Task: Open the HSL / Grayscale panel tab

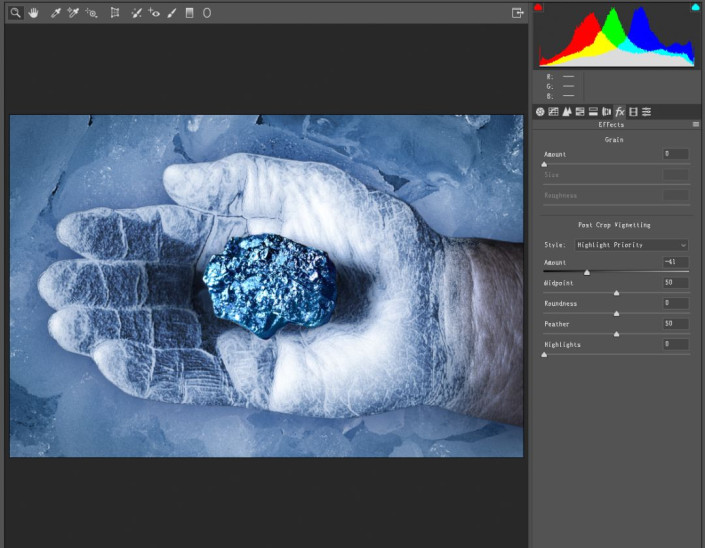Action: [580, 112]
